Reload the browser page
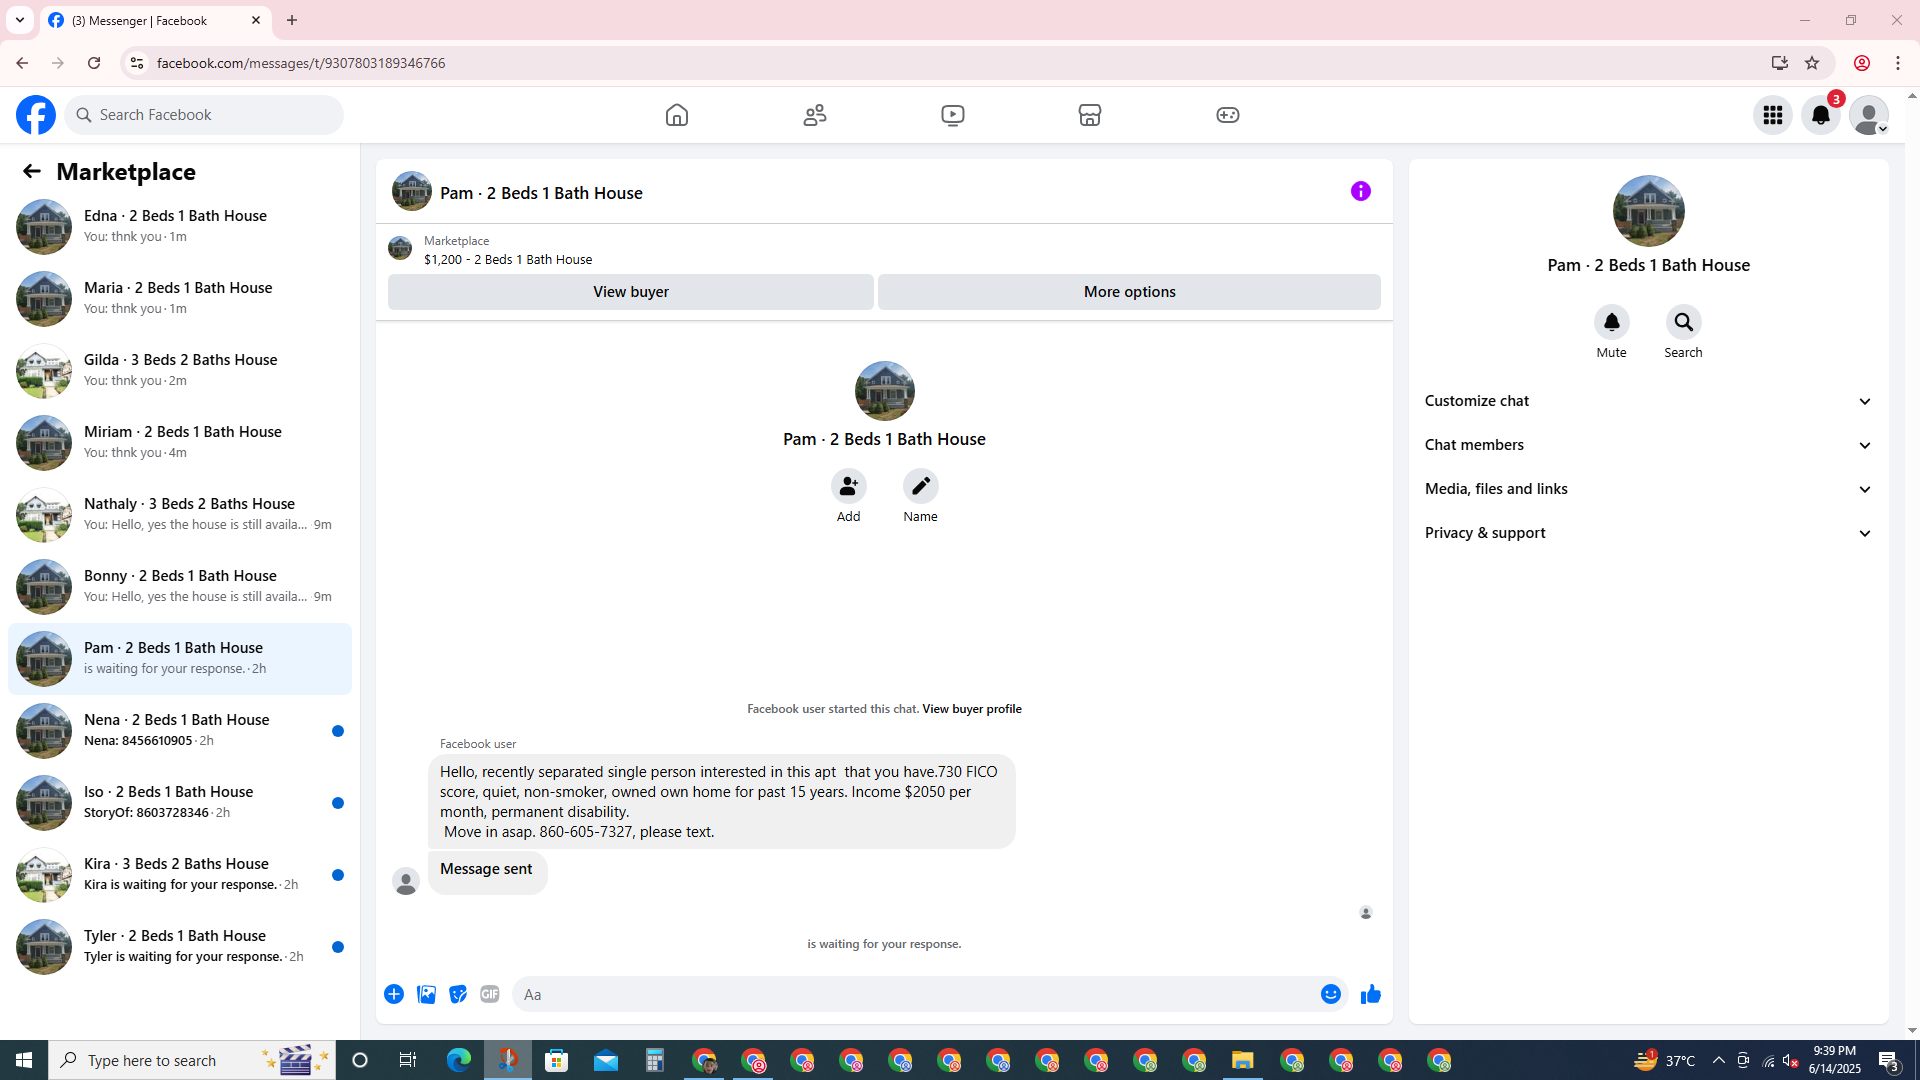1920x1080 pixels. 94,63
